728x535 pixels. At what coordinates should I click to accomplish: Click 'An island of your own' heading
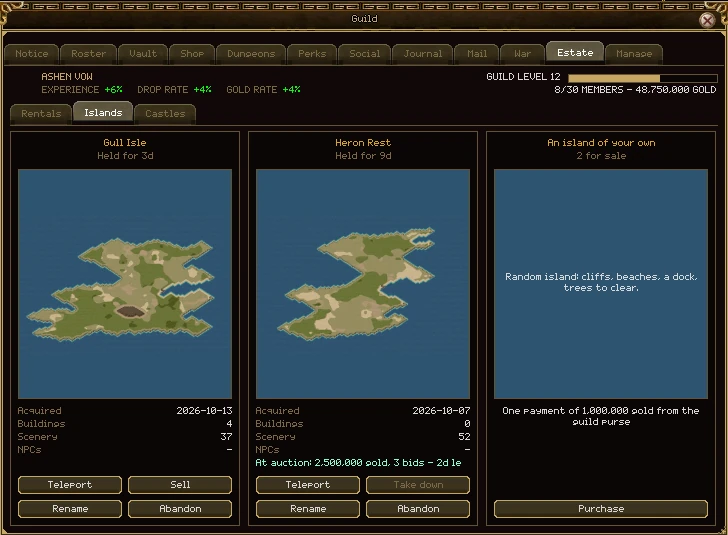601,143
